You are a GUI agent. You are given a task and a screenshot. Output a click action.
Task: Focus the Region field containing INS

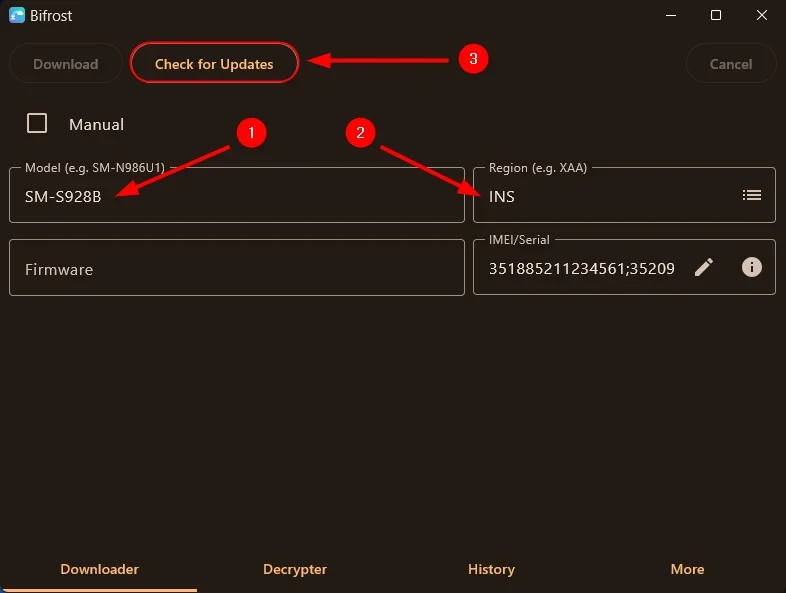point(624,195)
